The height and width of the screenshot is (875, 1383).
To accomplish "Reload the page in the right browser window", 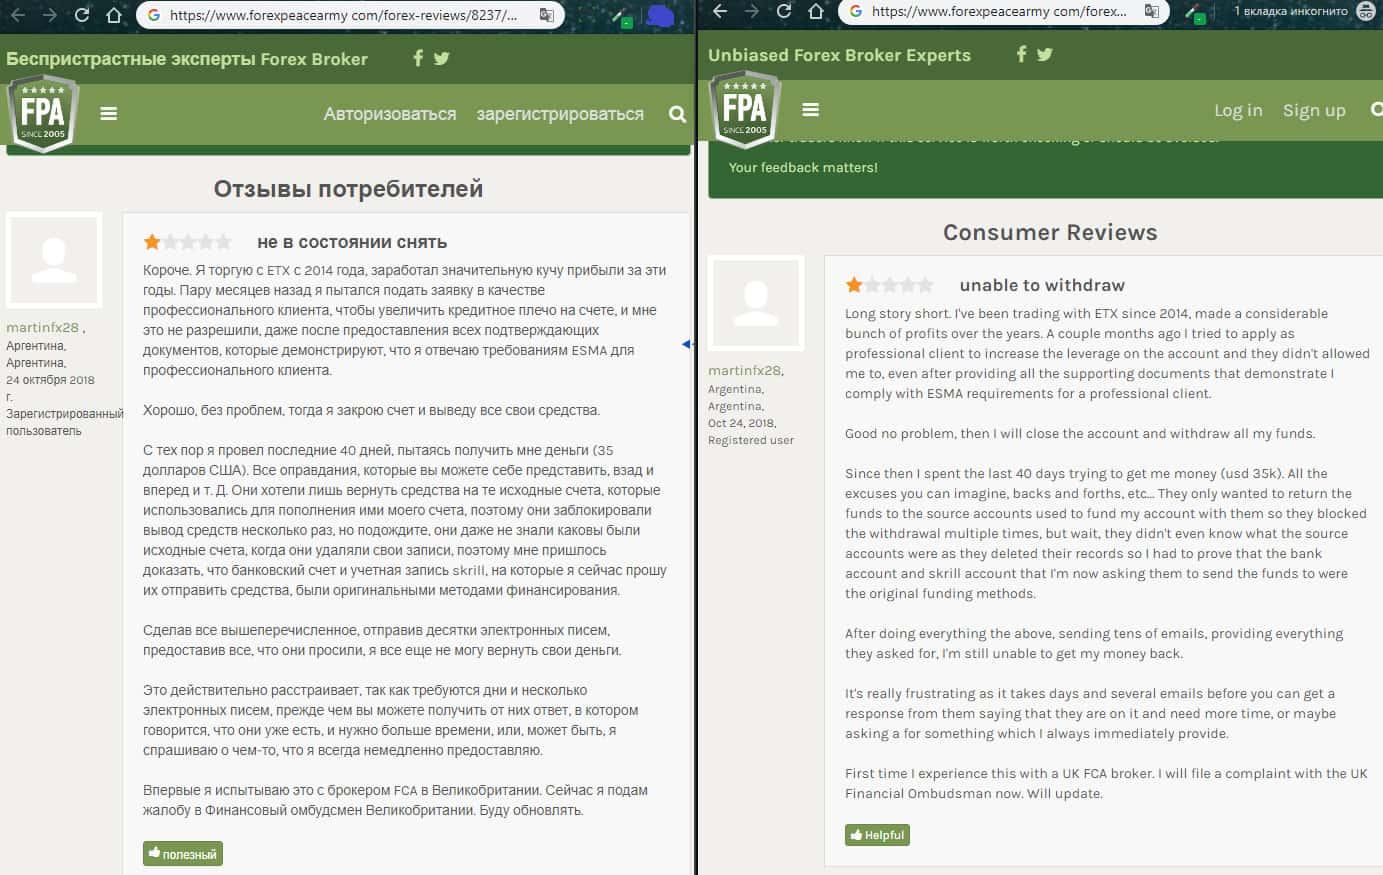I will tap(784, 11).
